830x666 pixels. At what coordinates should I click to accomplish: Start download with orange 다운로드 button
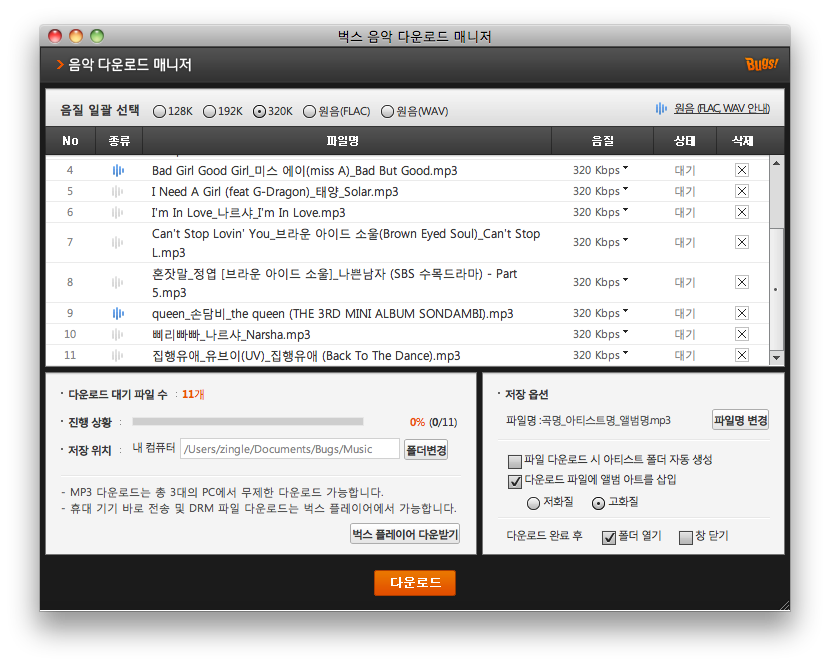(x=415, y=583)
